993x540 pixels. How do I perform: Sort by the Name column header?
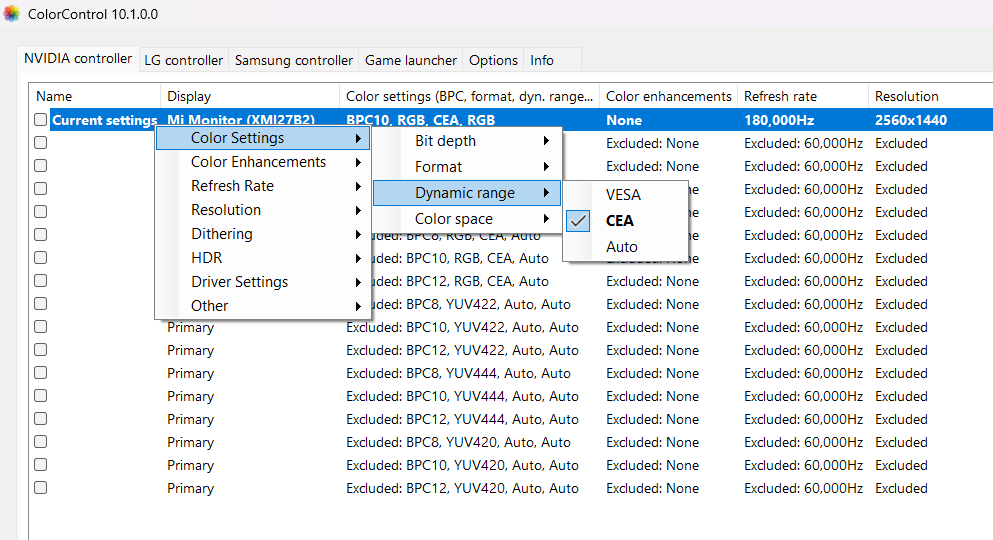(94, 96)
